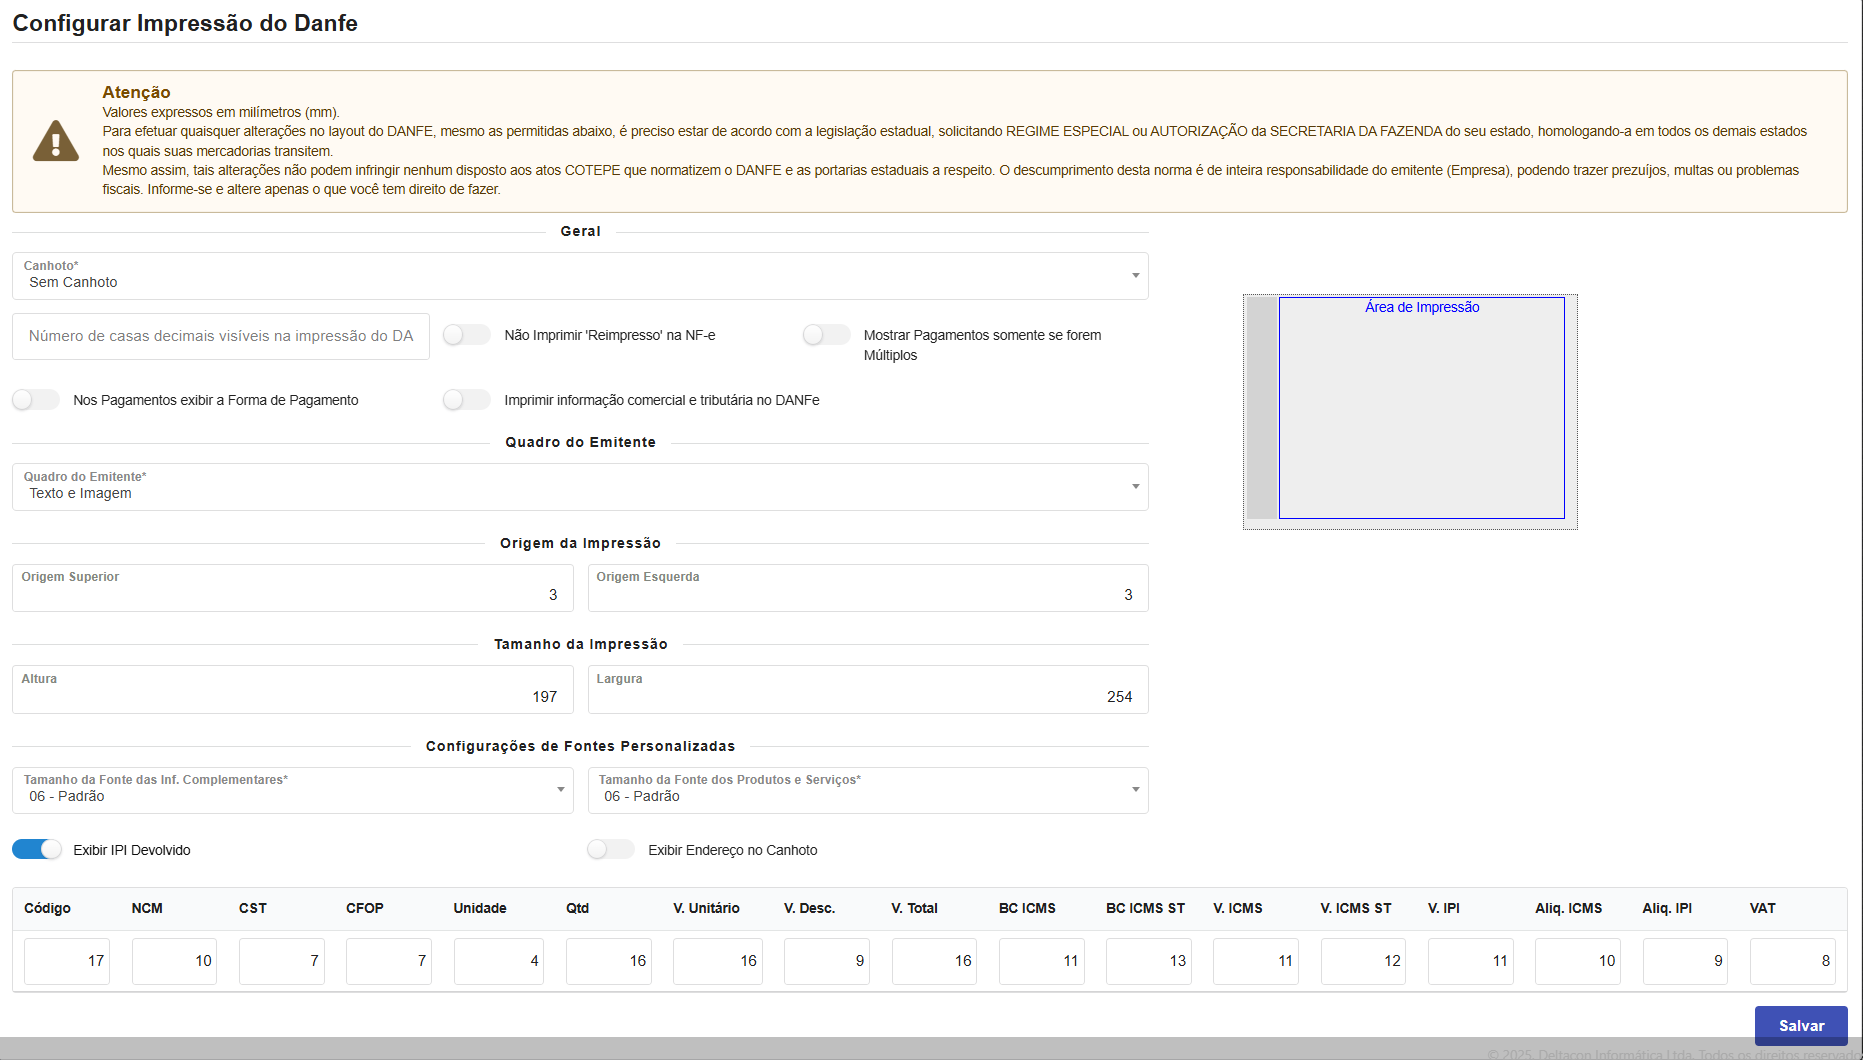Open Tamanho da Fonte dos Produtos dropdown
1863x1060 pixels.
867,790
